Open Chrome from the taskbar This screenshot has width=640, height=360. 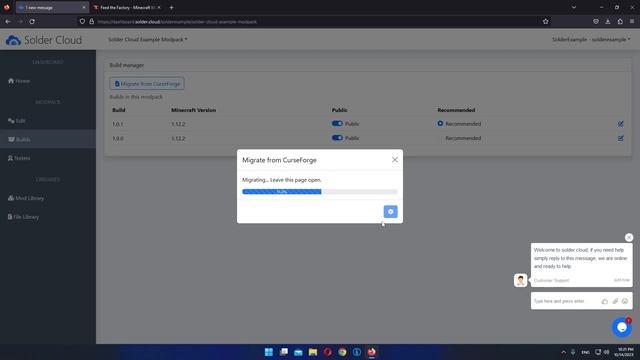(342, 352)
